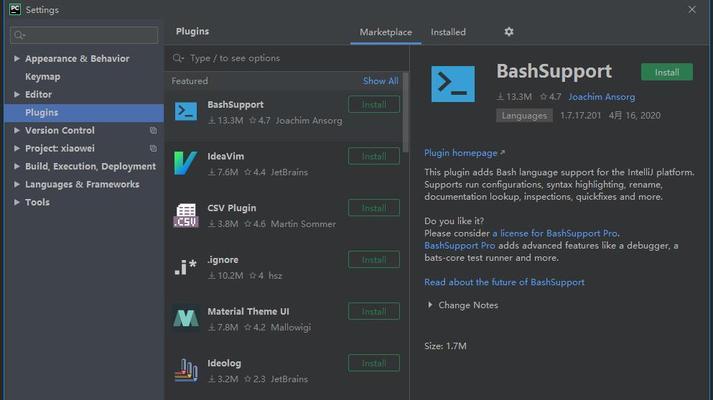Focus the settings search box
The image size is (713, 400).
(x=84, y=35)
